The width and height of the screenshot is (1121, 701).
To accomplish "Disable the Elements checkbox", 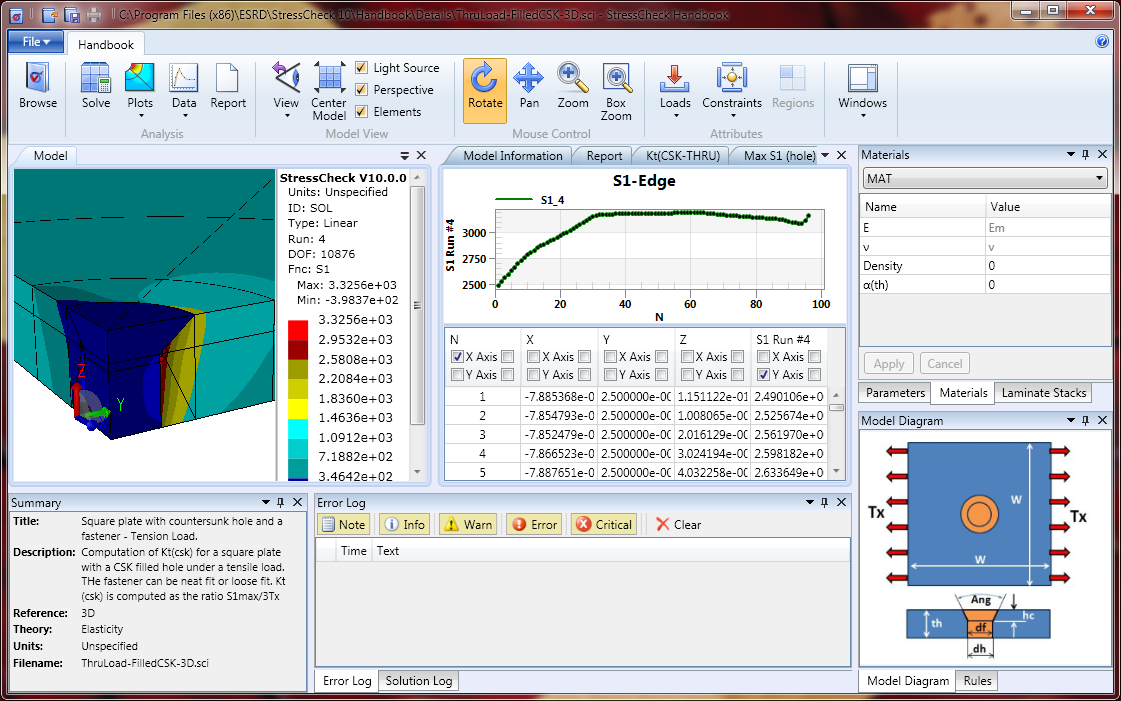I will tap(362, 112).
